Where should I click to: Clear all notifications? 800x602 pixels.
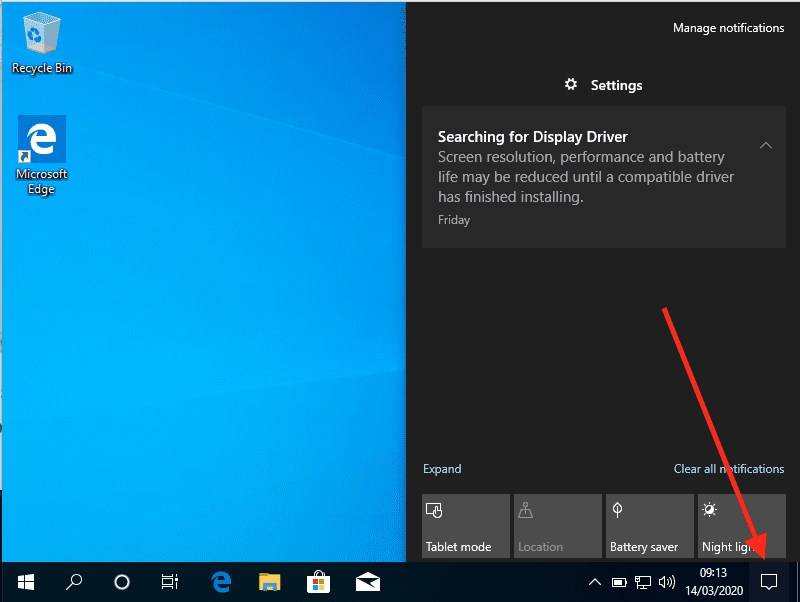coord(728,469)
